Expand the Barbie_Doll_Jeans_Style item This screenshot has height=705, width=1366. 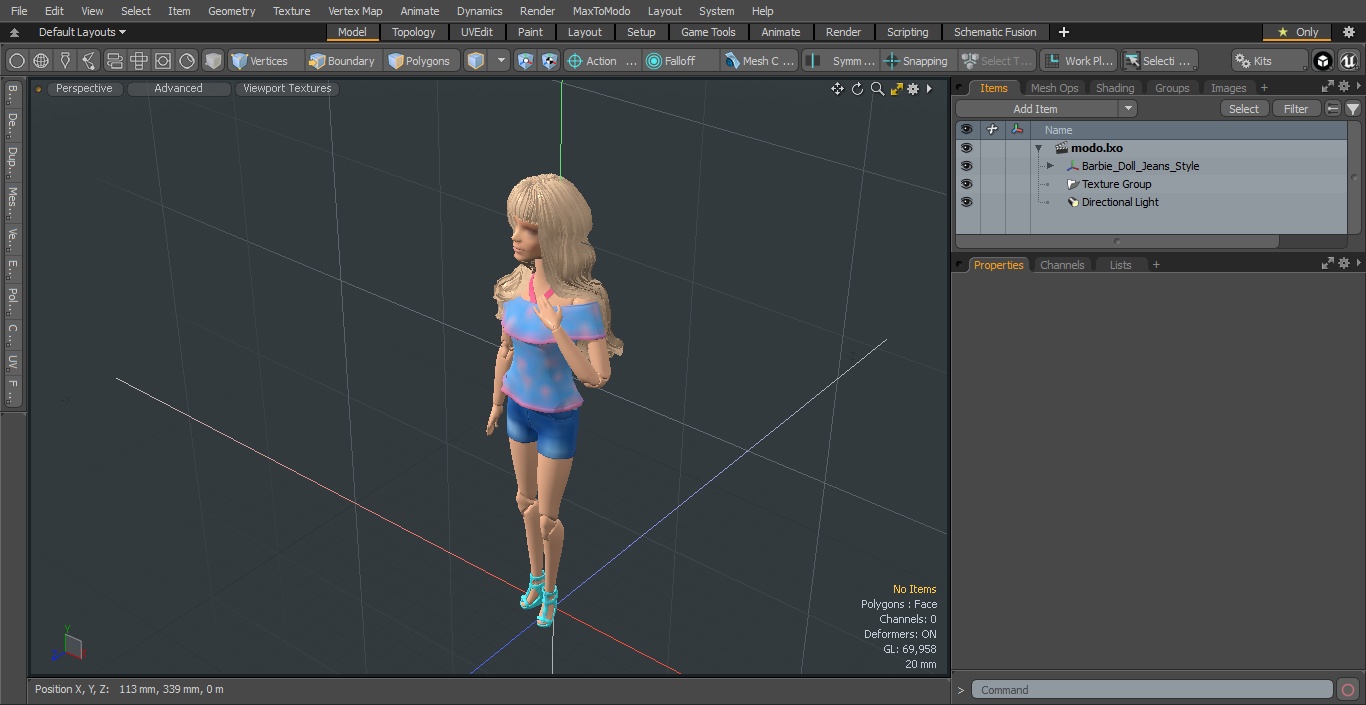1050,166
